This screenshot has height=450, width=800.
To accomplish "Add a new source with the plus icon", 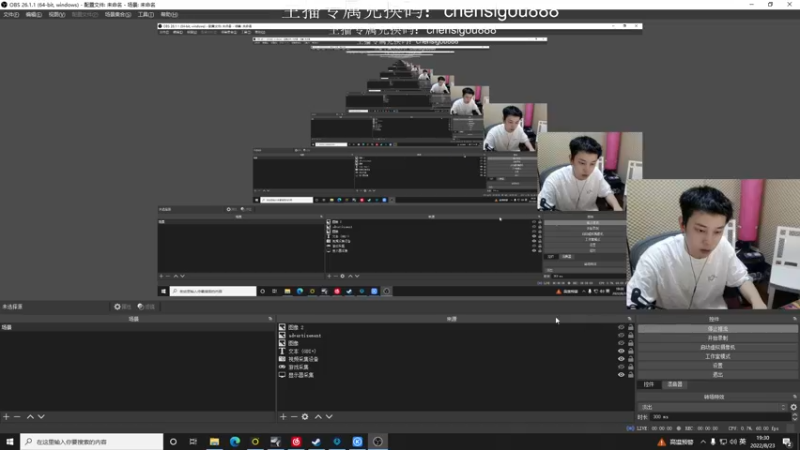I will (283, 417).
